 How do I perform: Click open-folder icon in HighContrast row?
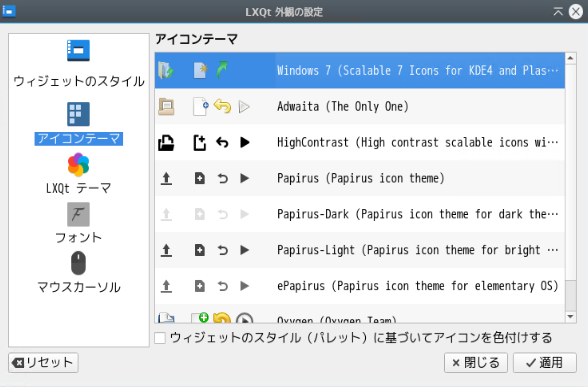click(166, 142)
